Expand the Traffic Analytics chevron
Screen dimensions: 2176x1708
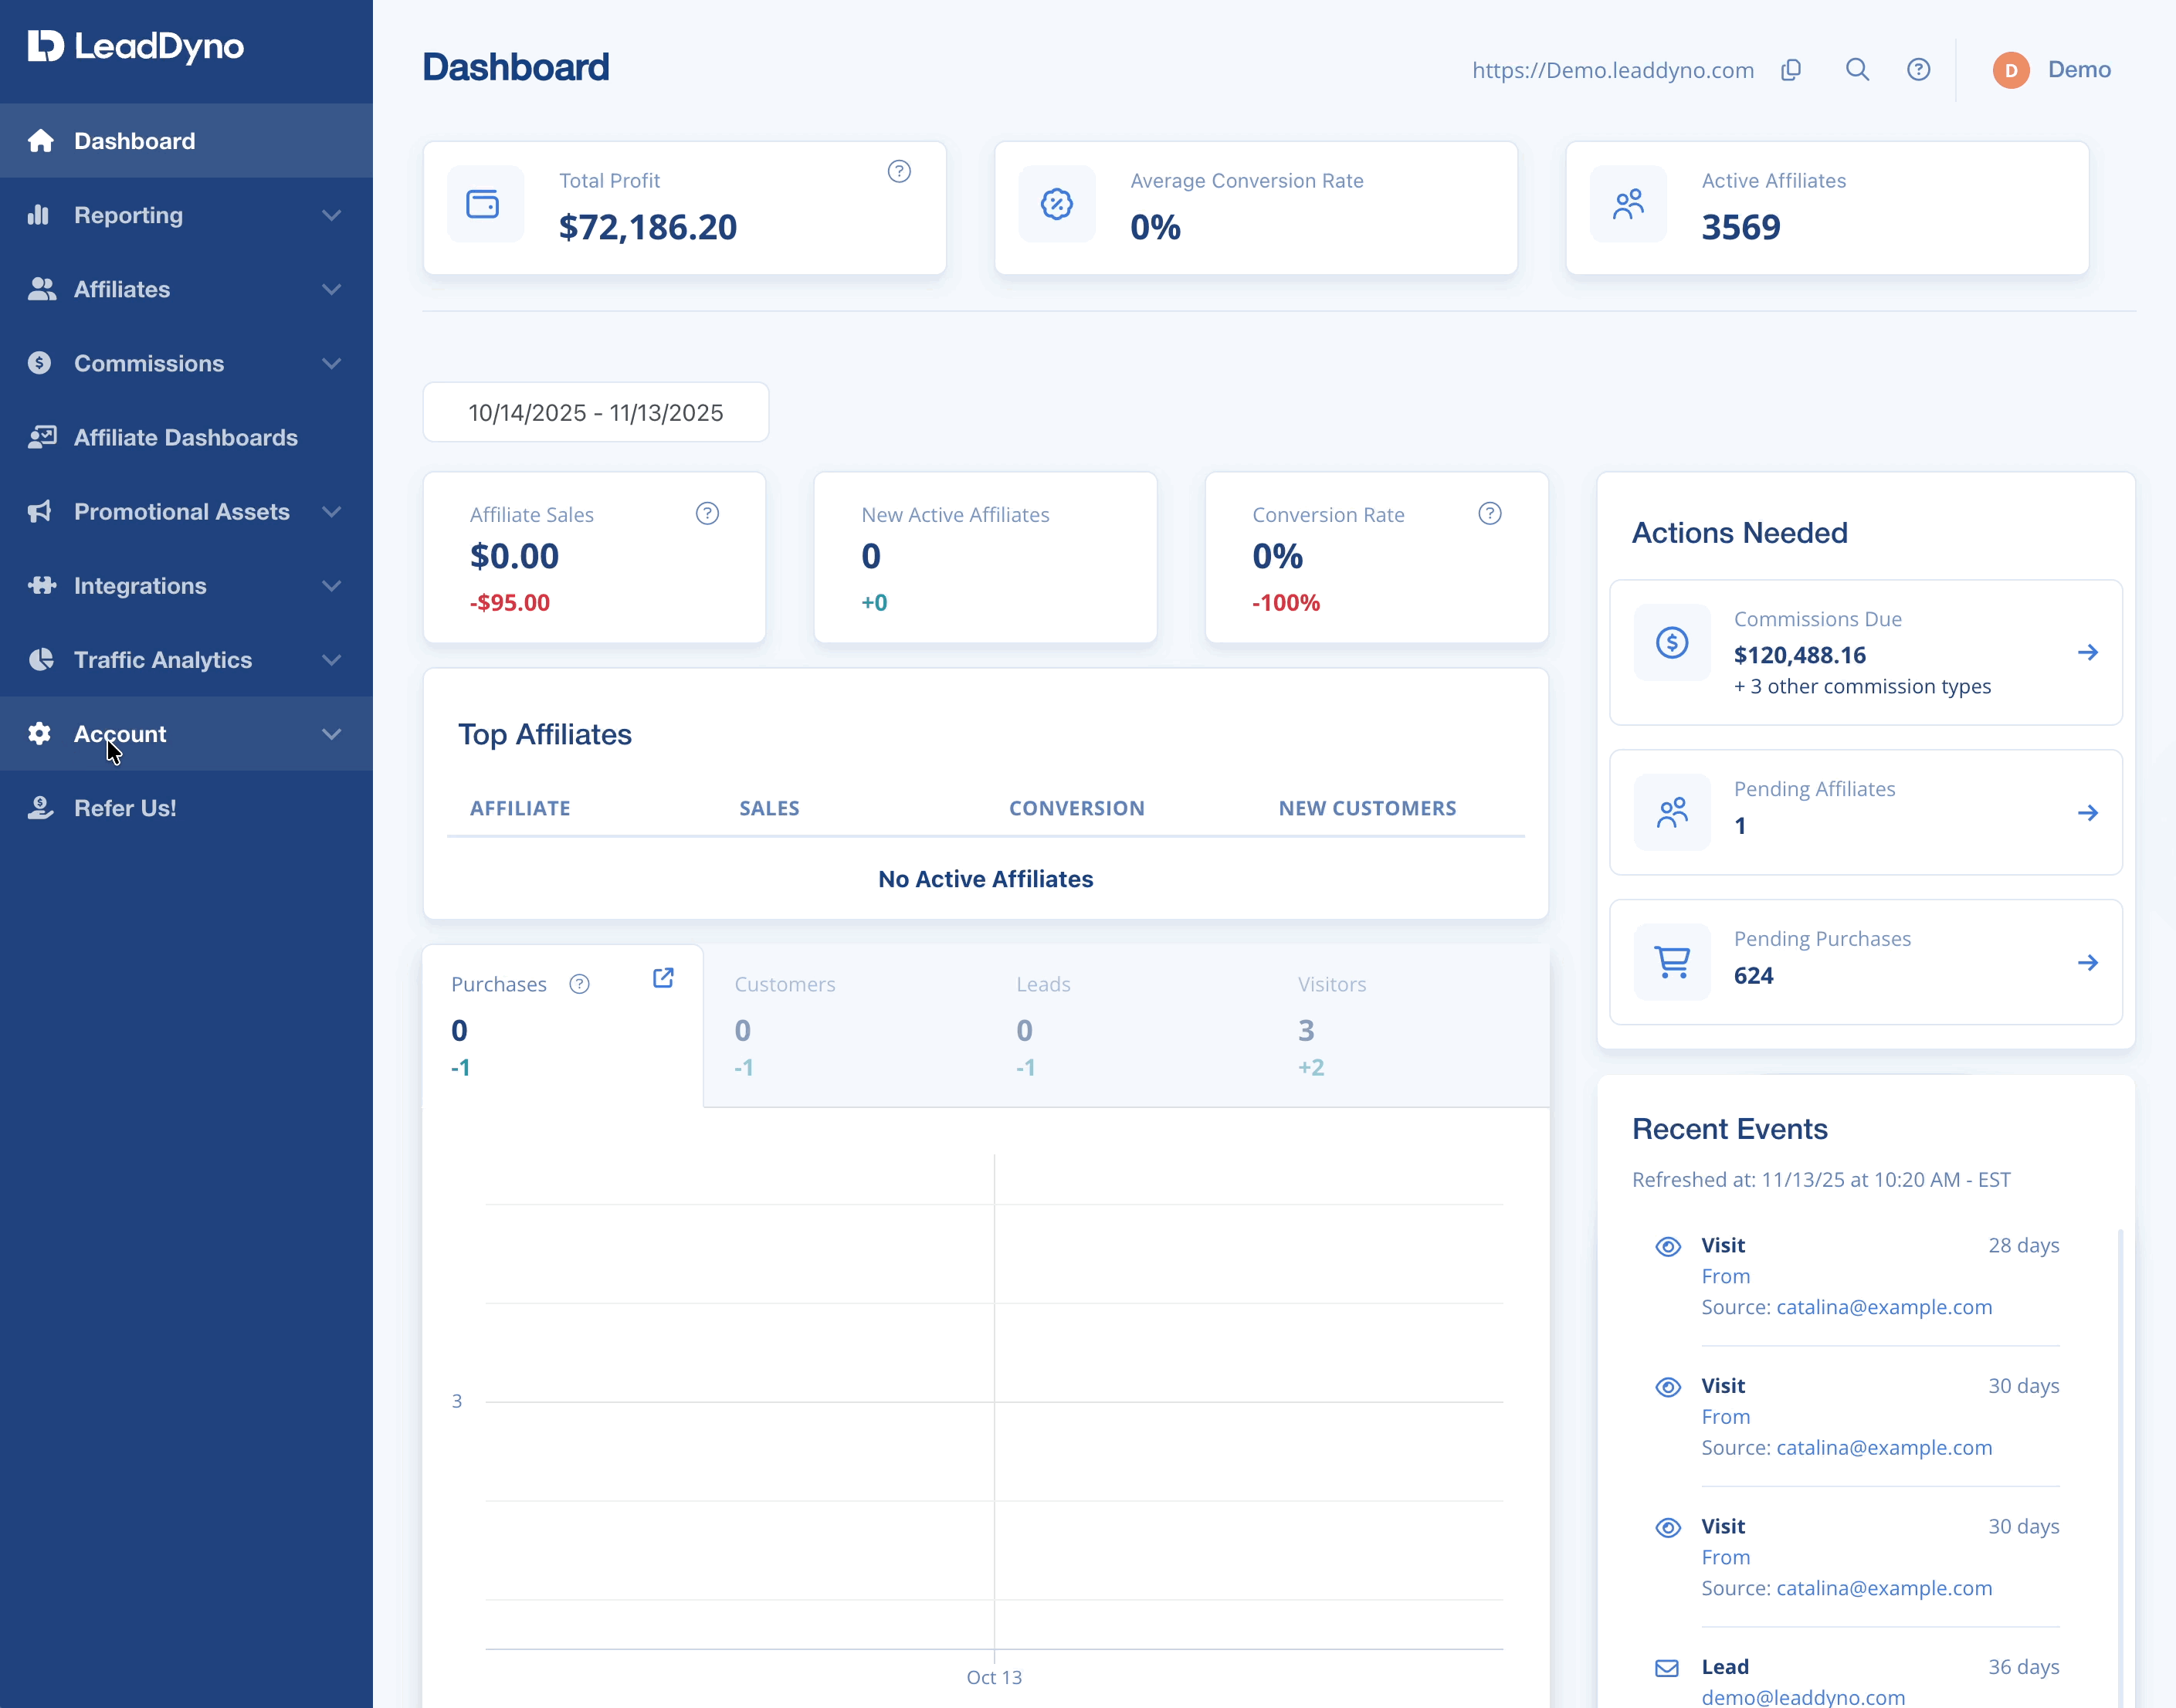click(331, 659)
